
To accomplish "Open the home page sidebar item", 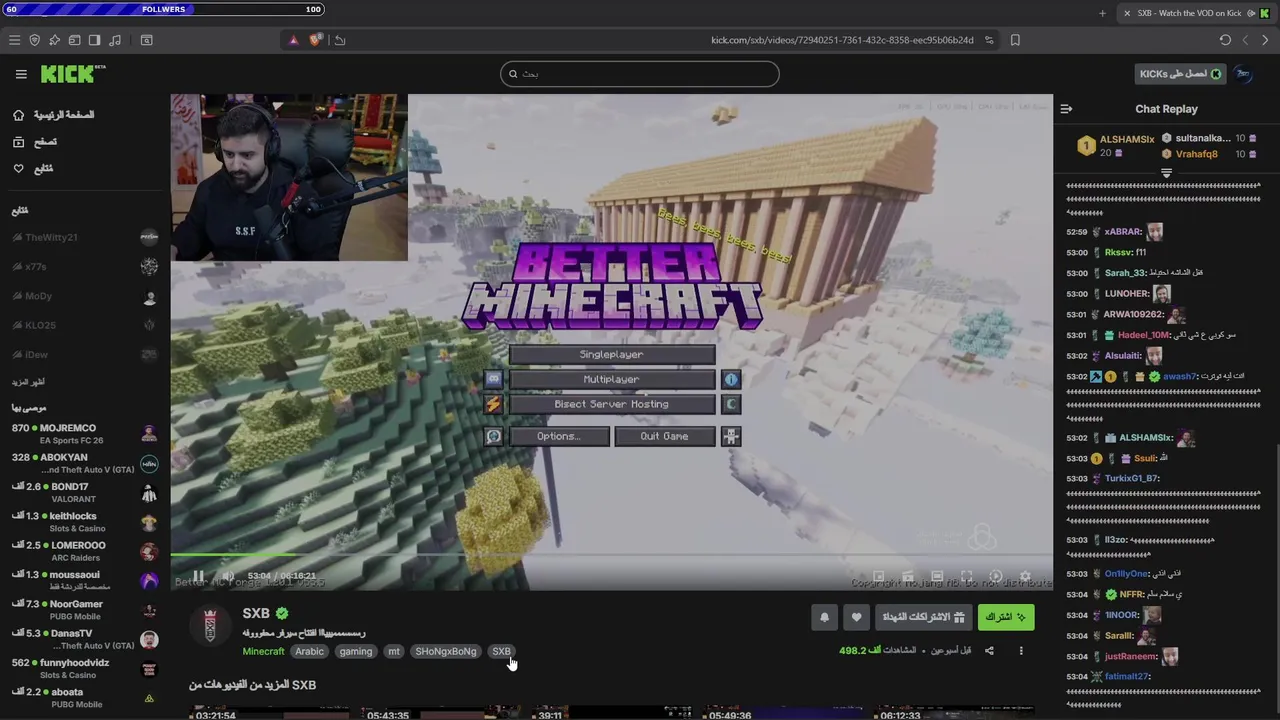I will 53,115.
